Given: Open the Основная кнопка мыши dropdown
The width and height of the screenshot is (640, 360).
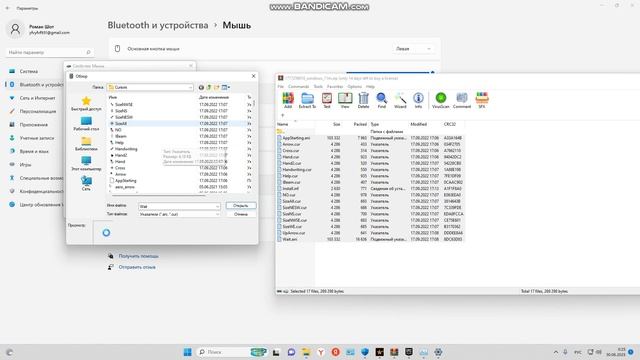Looking at the screenshot, I should point(413,49).
